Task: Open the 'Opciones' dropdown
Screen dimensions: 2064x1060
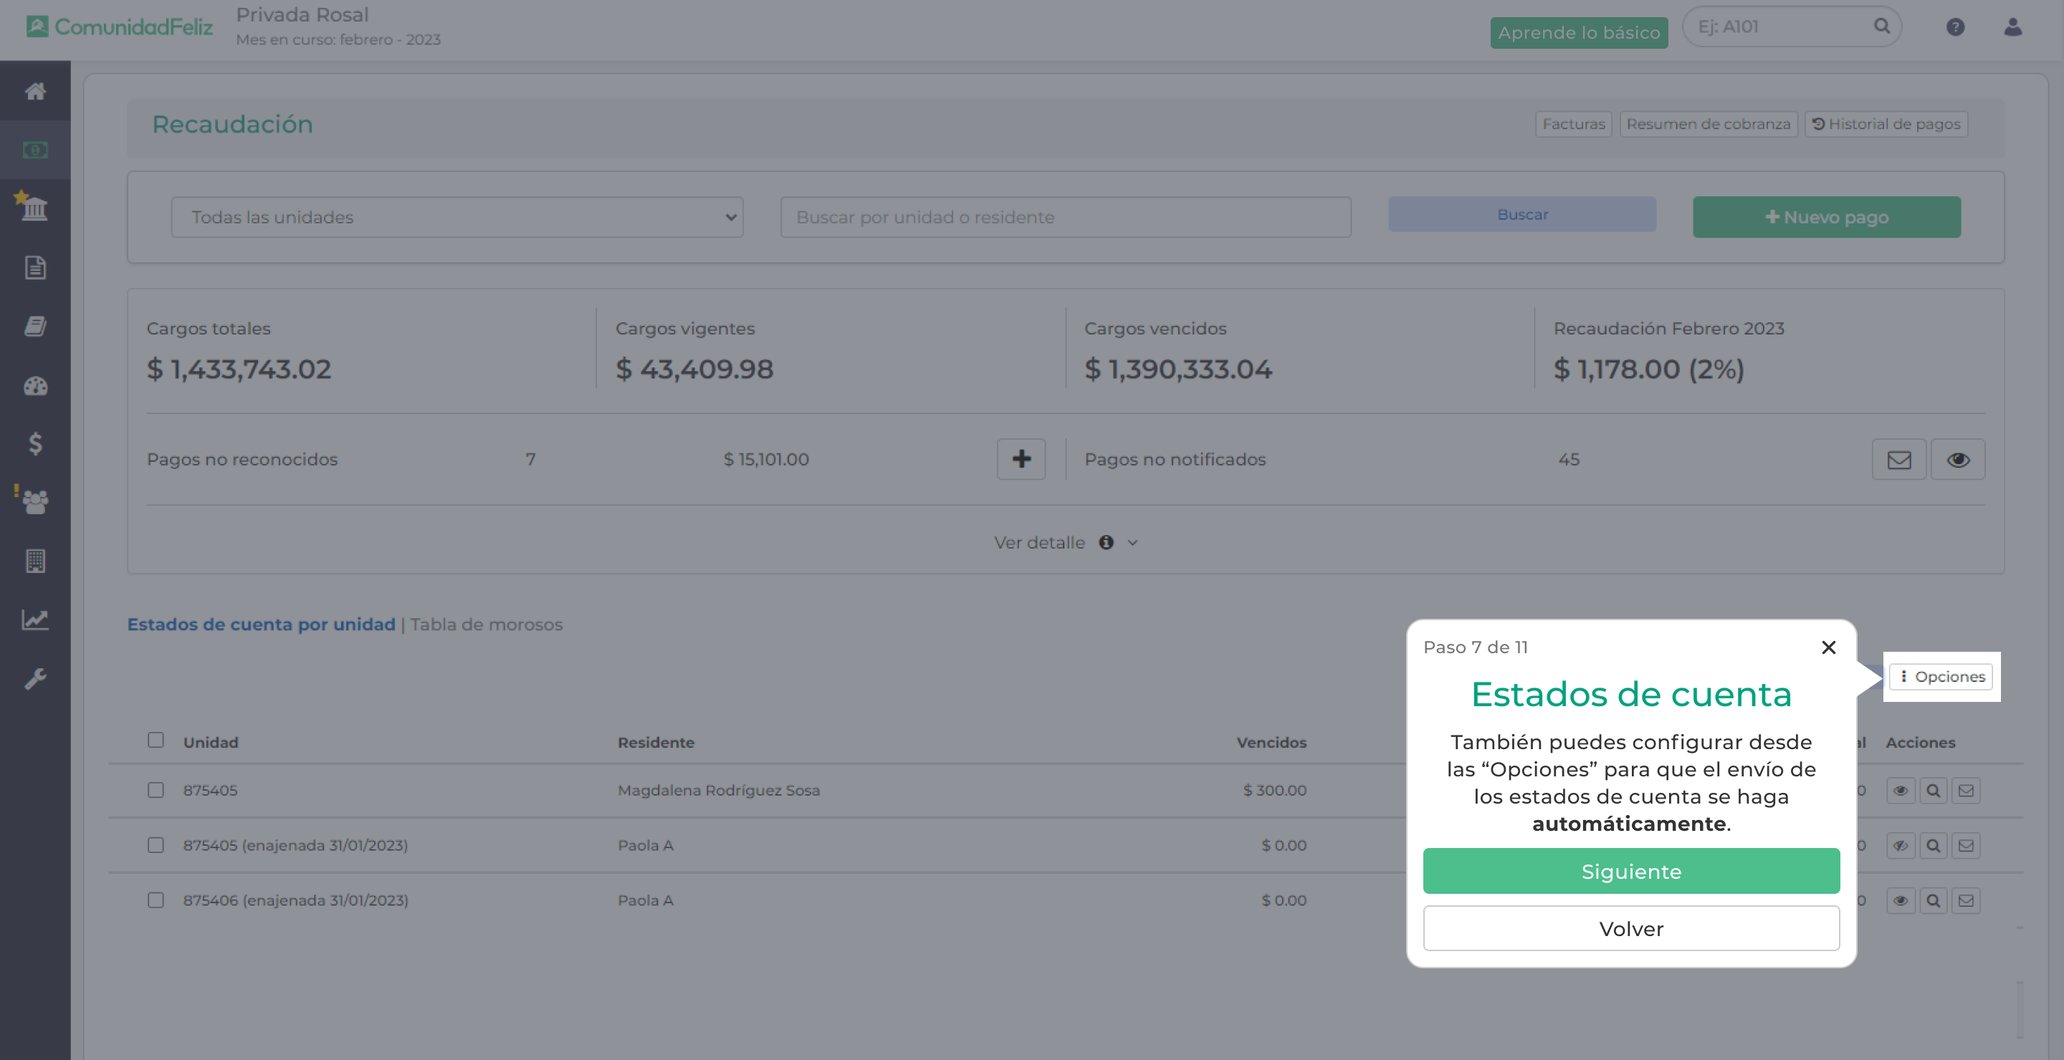Action: coord(1941,676)
